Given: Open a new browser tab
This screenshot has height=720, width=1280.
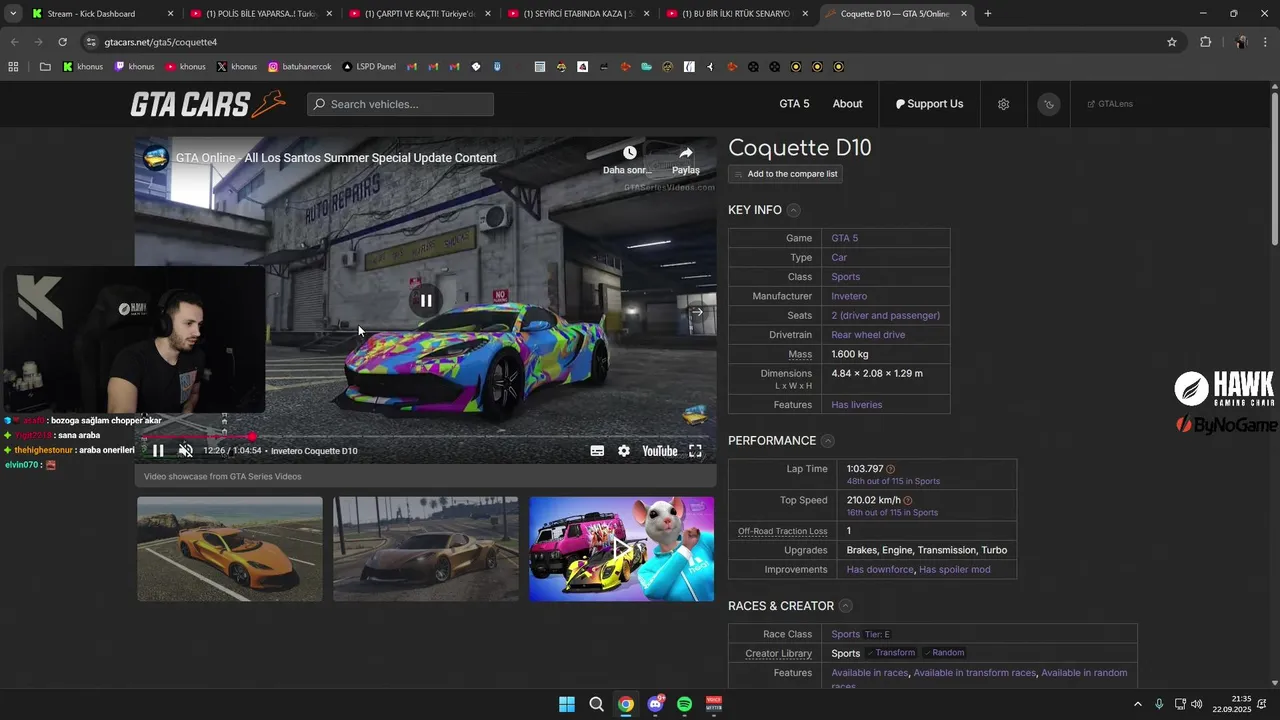Looking at the screenshot, I should pos(988,14).
